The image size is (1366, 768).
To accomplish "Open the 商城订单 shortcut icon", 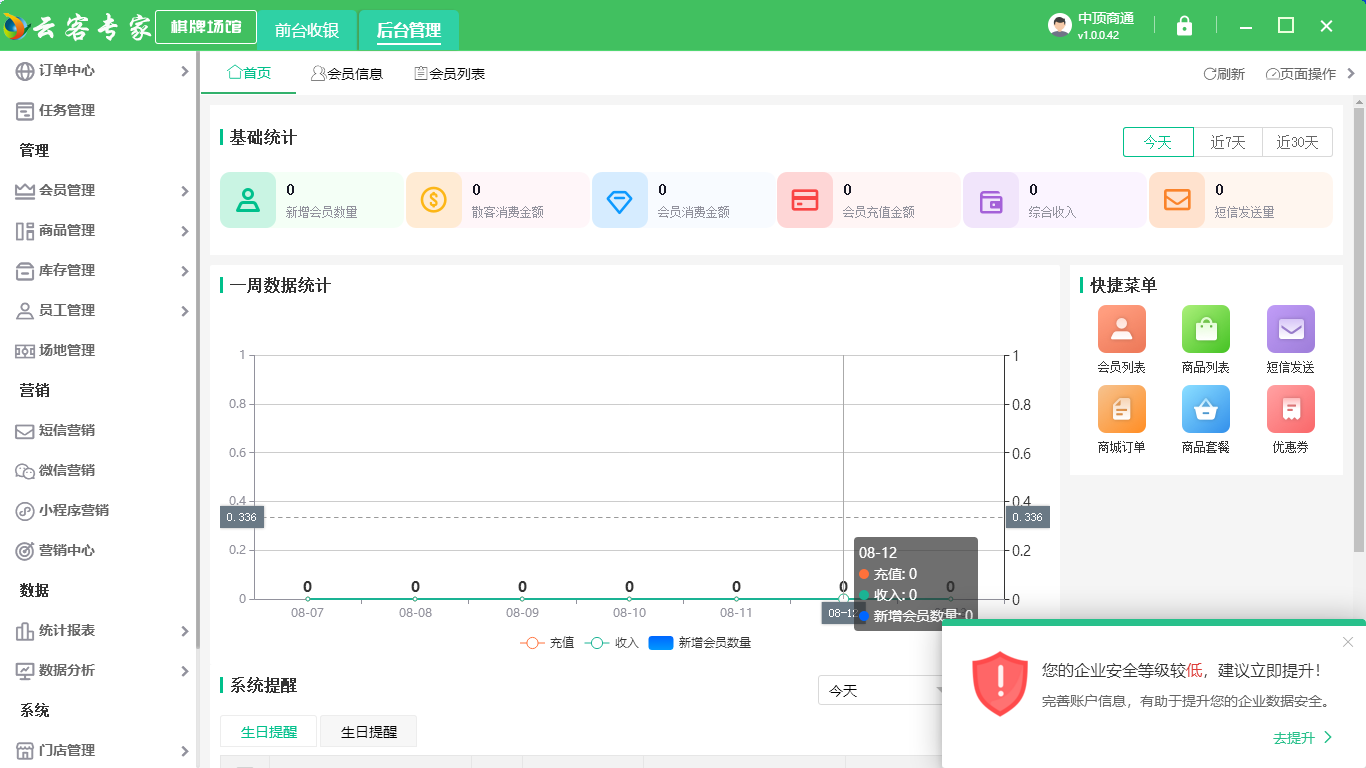I will click(x=1121, y=409).
